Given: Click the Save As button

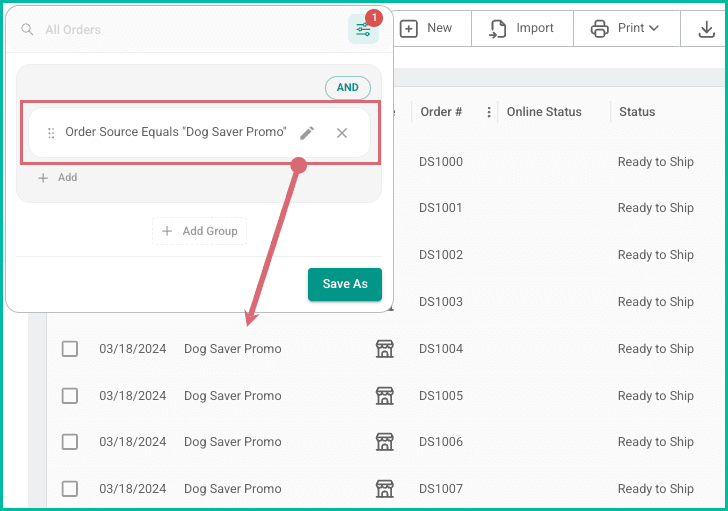Looking at the screenshot, I should [x=345, y=284].
